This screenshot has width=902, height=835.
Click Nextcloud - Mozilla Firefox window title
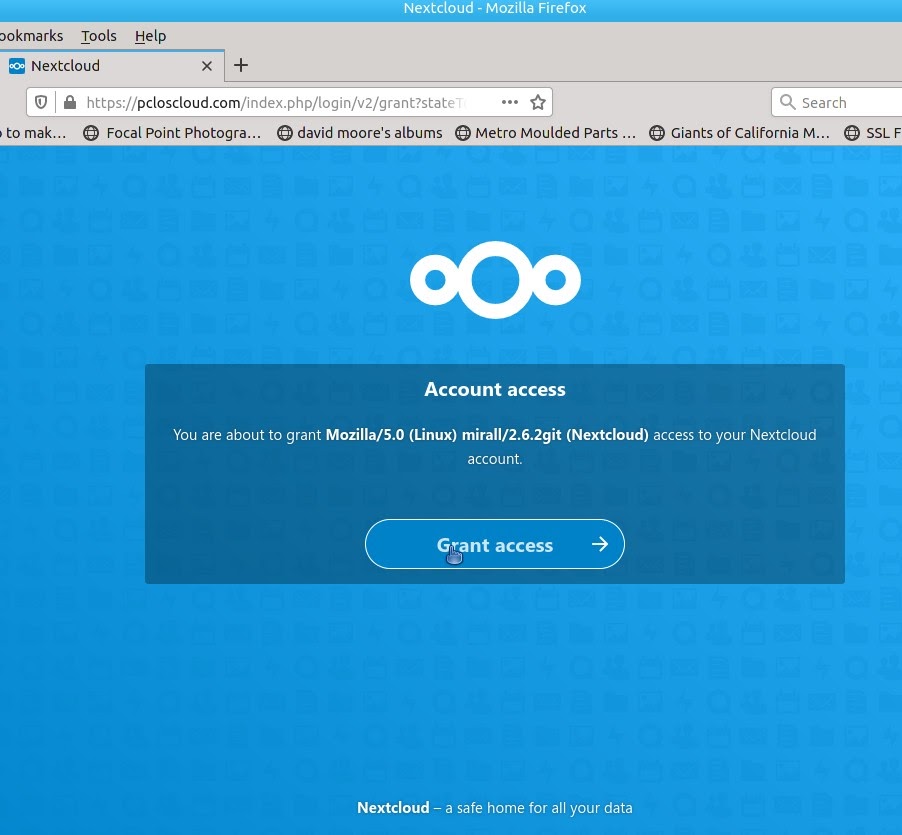495,8
